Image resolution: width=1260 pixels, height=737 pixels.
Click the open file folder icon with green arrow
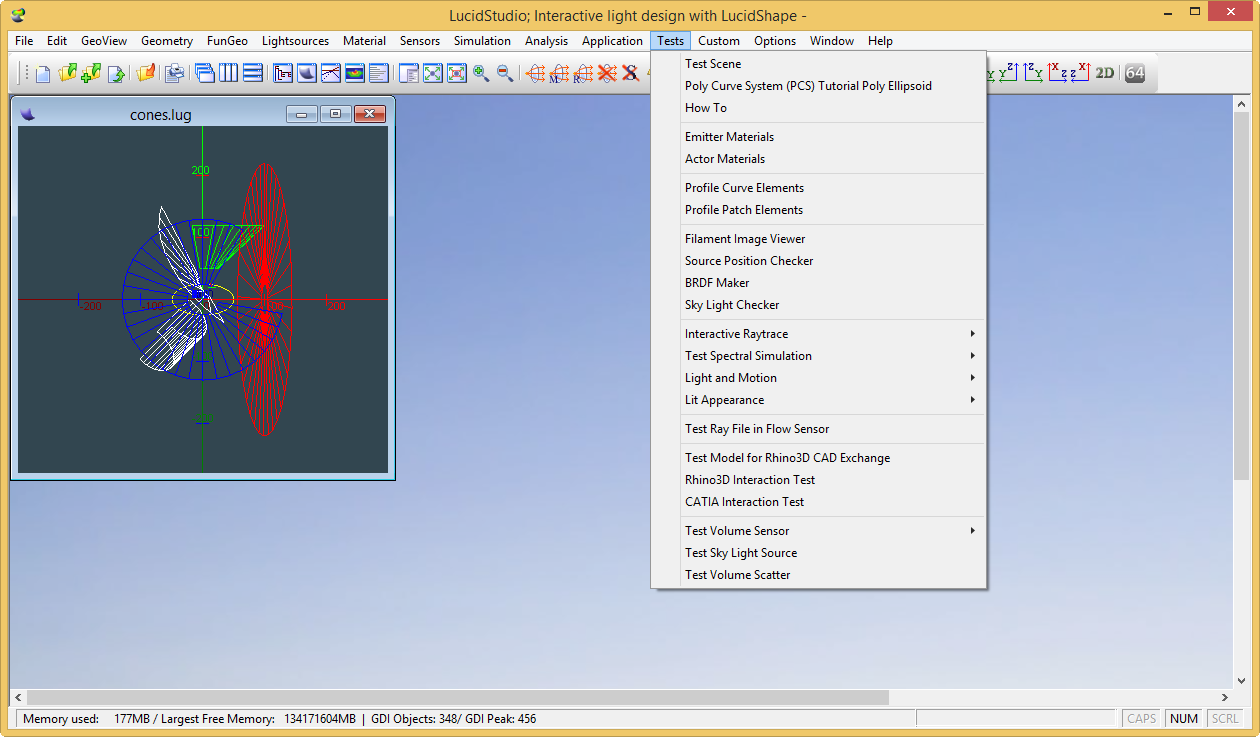tap(67, 73)
